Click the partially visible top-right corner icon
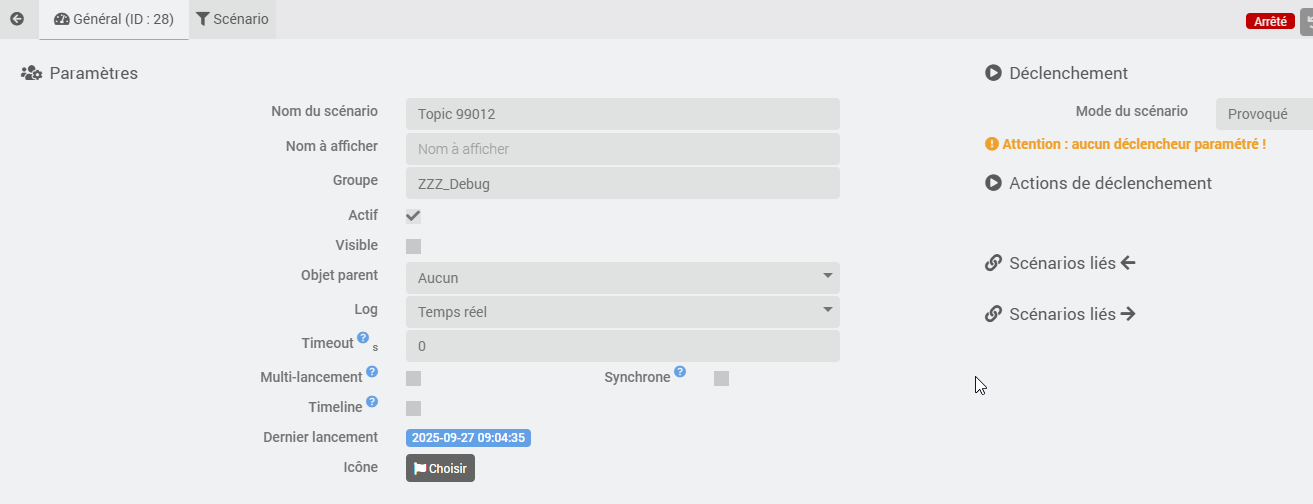 click(1306, 21)
